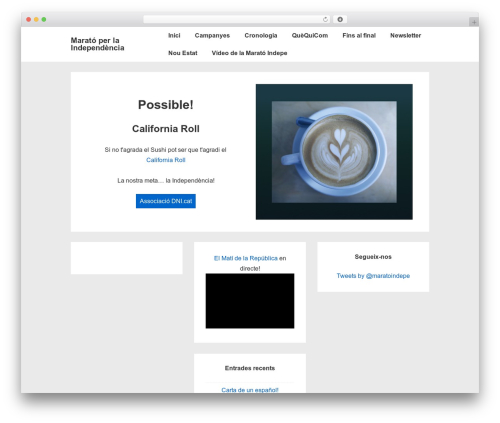Screen dimensions: 500x423
Task: Open the Nou Estat menu item
Action: point(183,53)
